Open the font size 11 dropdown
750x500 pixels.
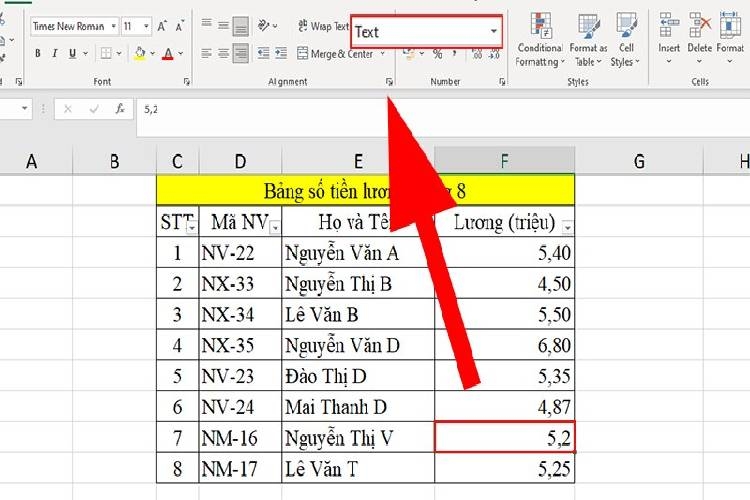[x=146, y=26]
